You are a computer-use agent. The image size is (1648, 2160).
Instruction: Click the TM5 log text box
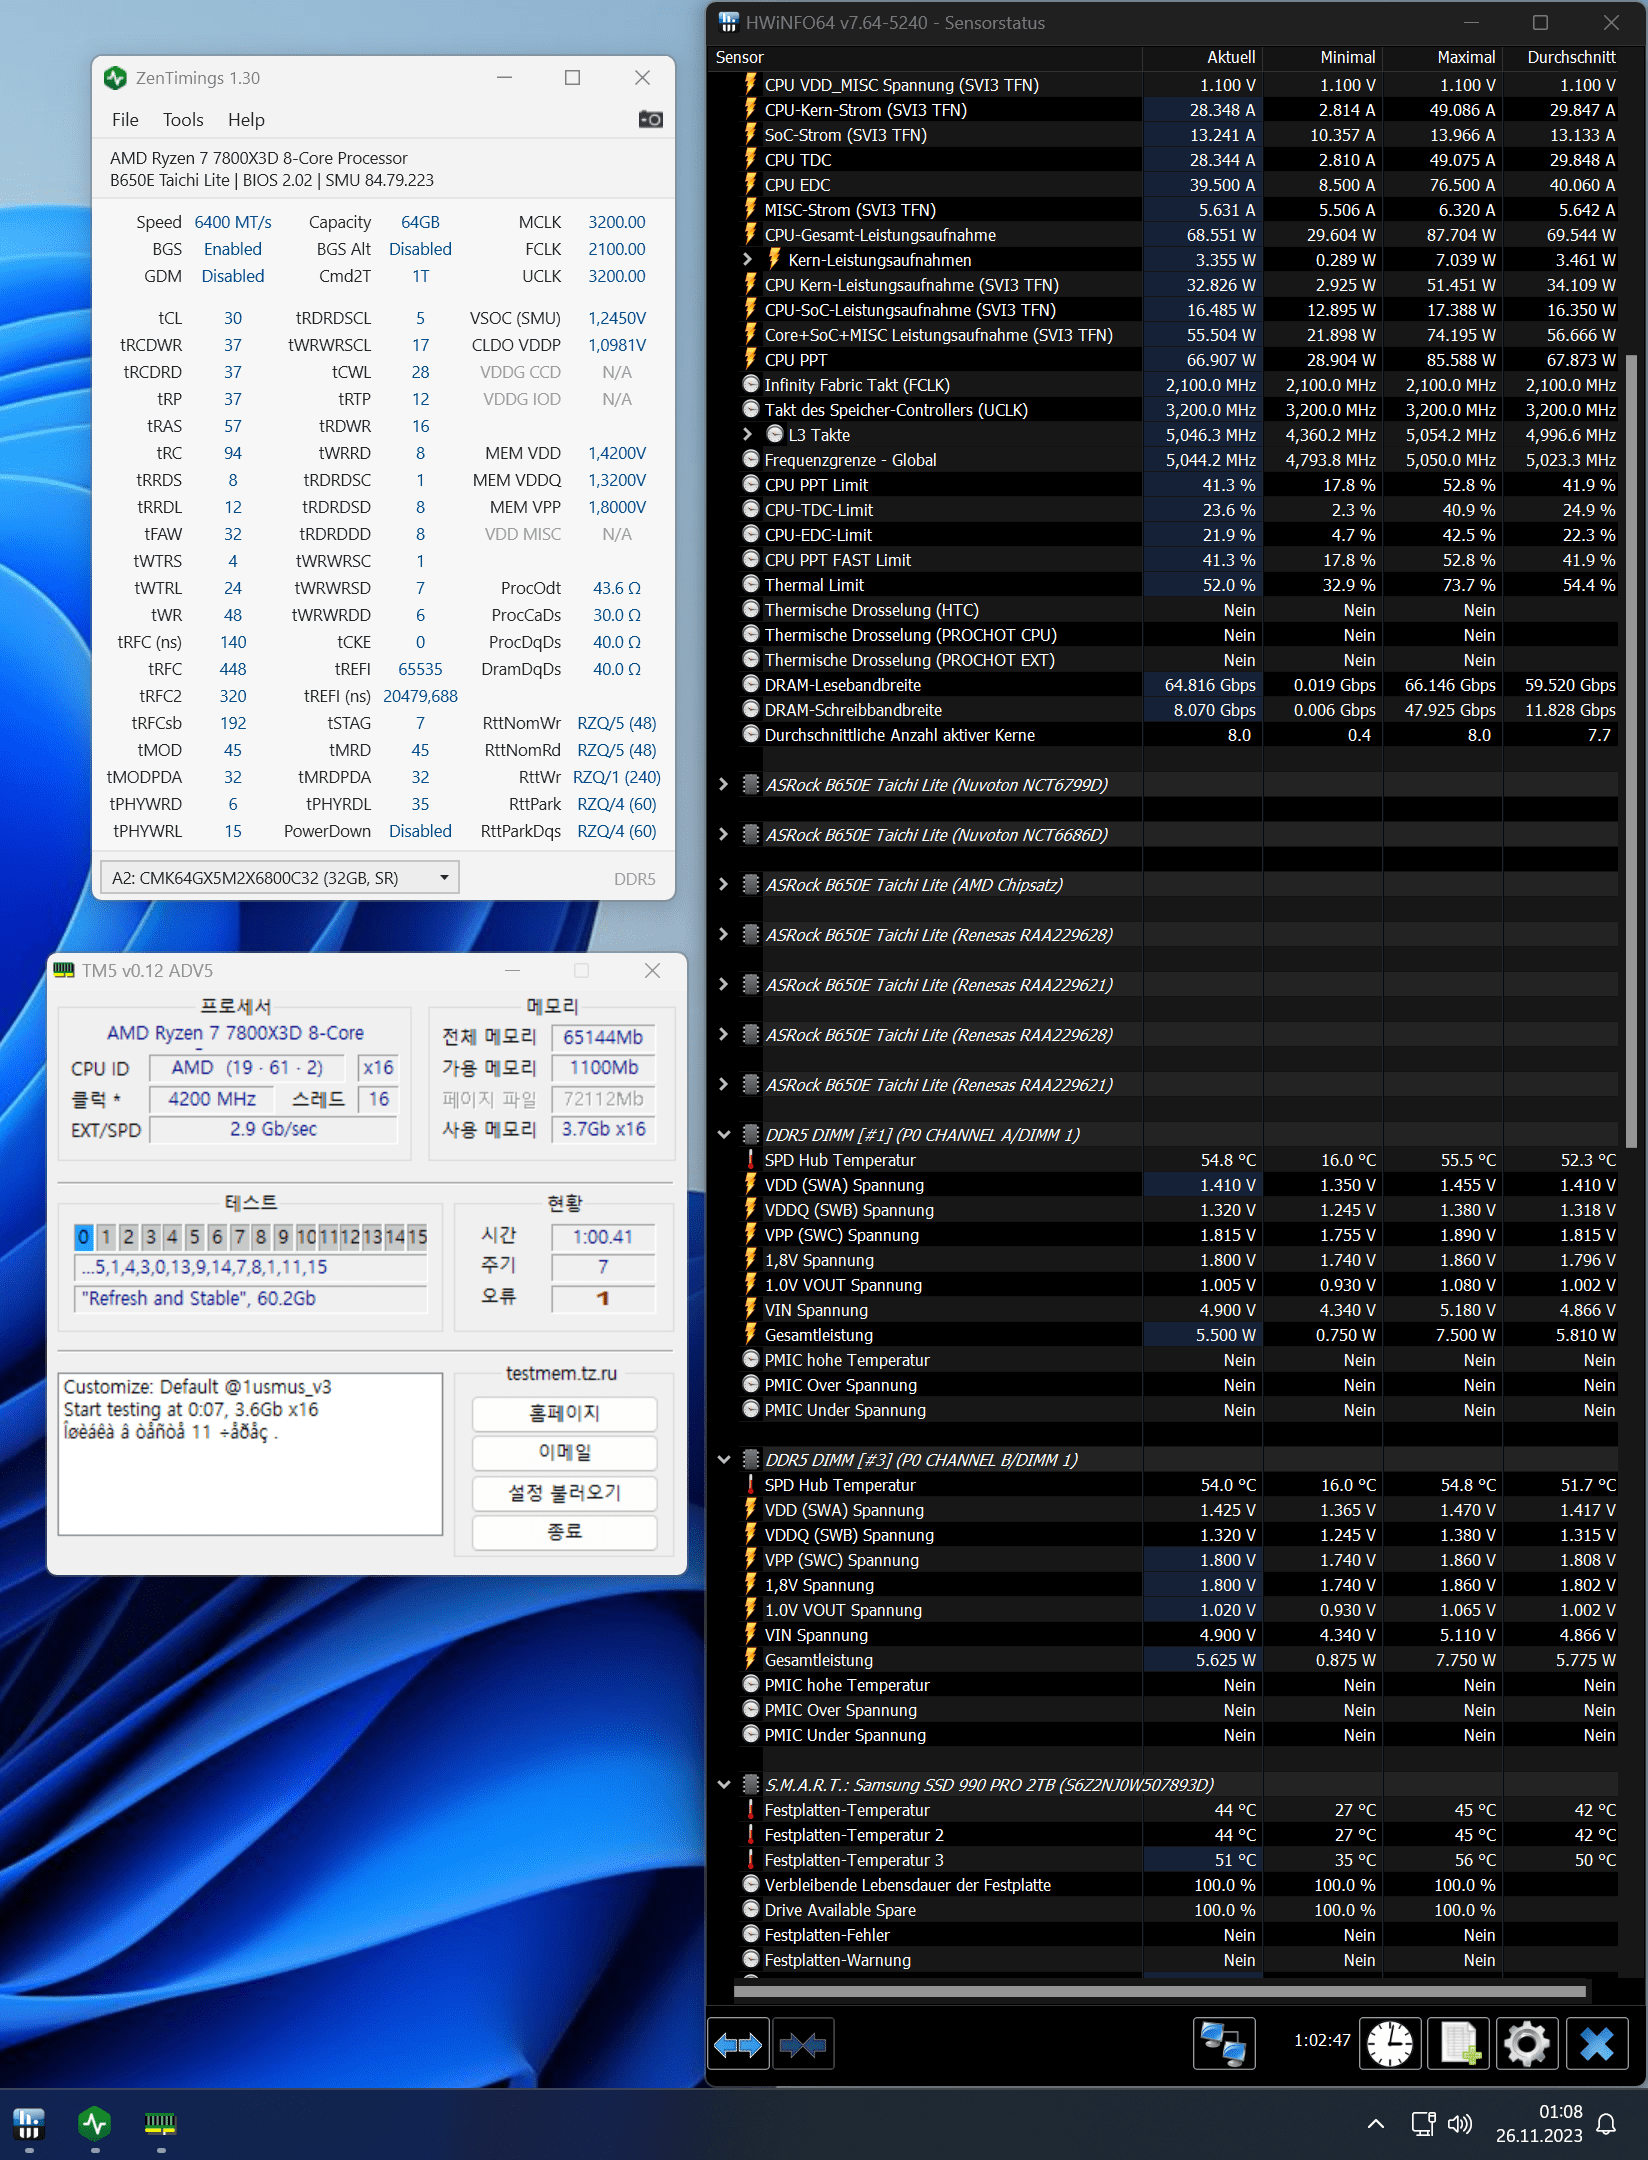pos(250,1455)
